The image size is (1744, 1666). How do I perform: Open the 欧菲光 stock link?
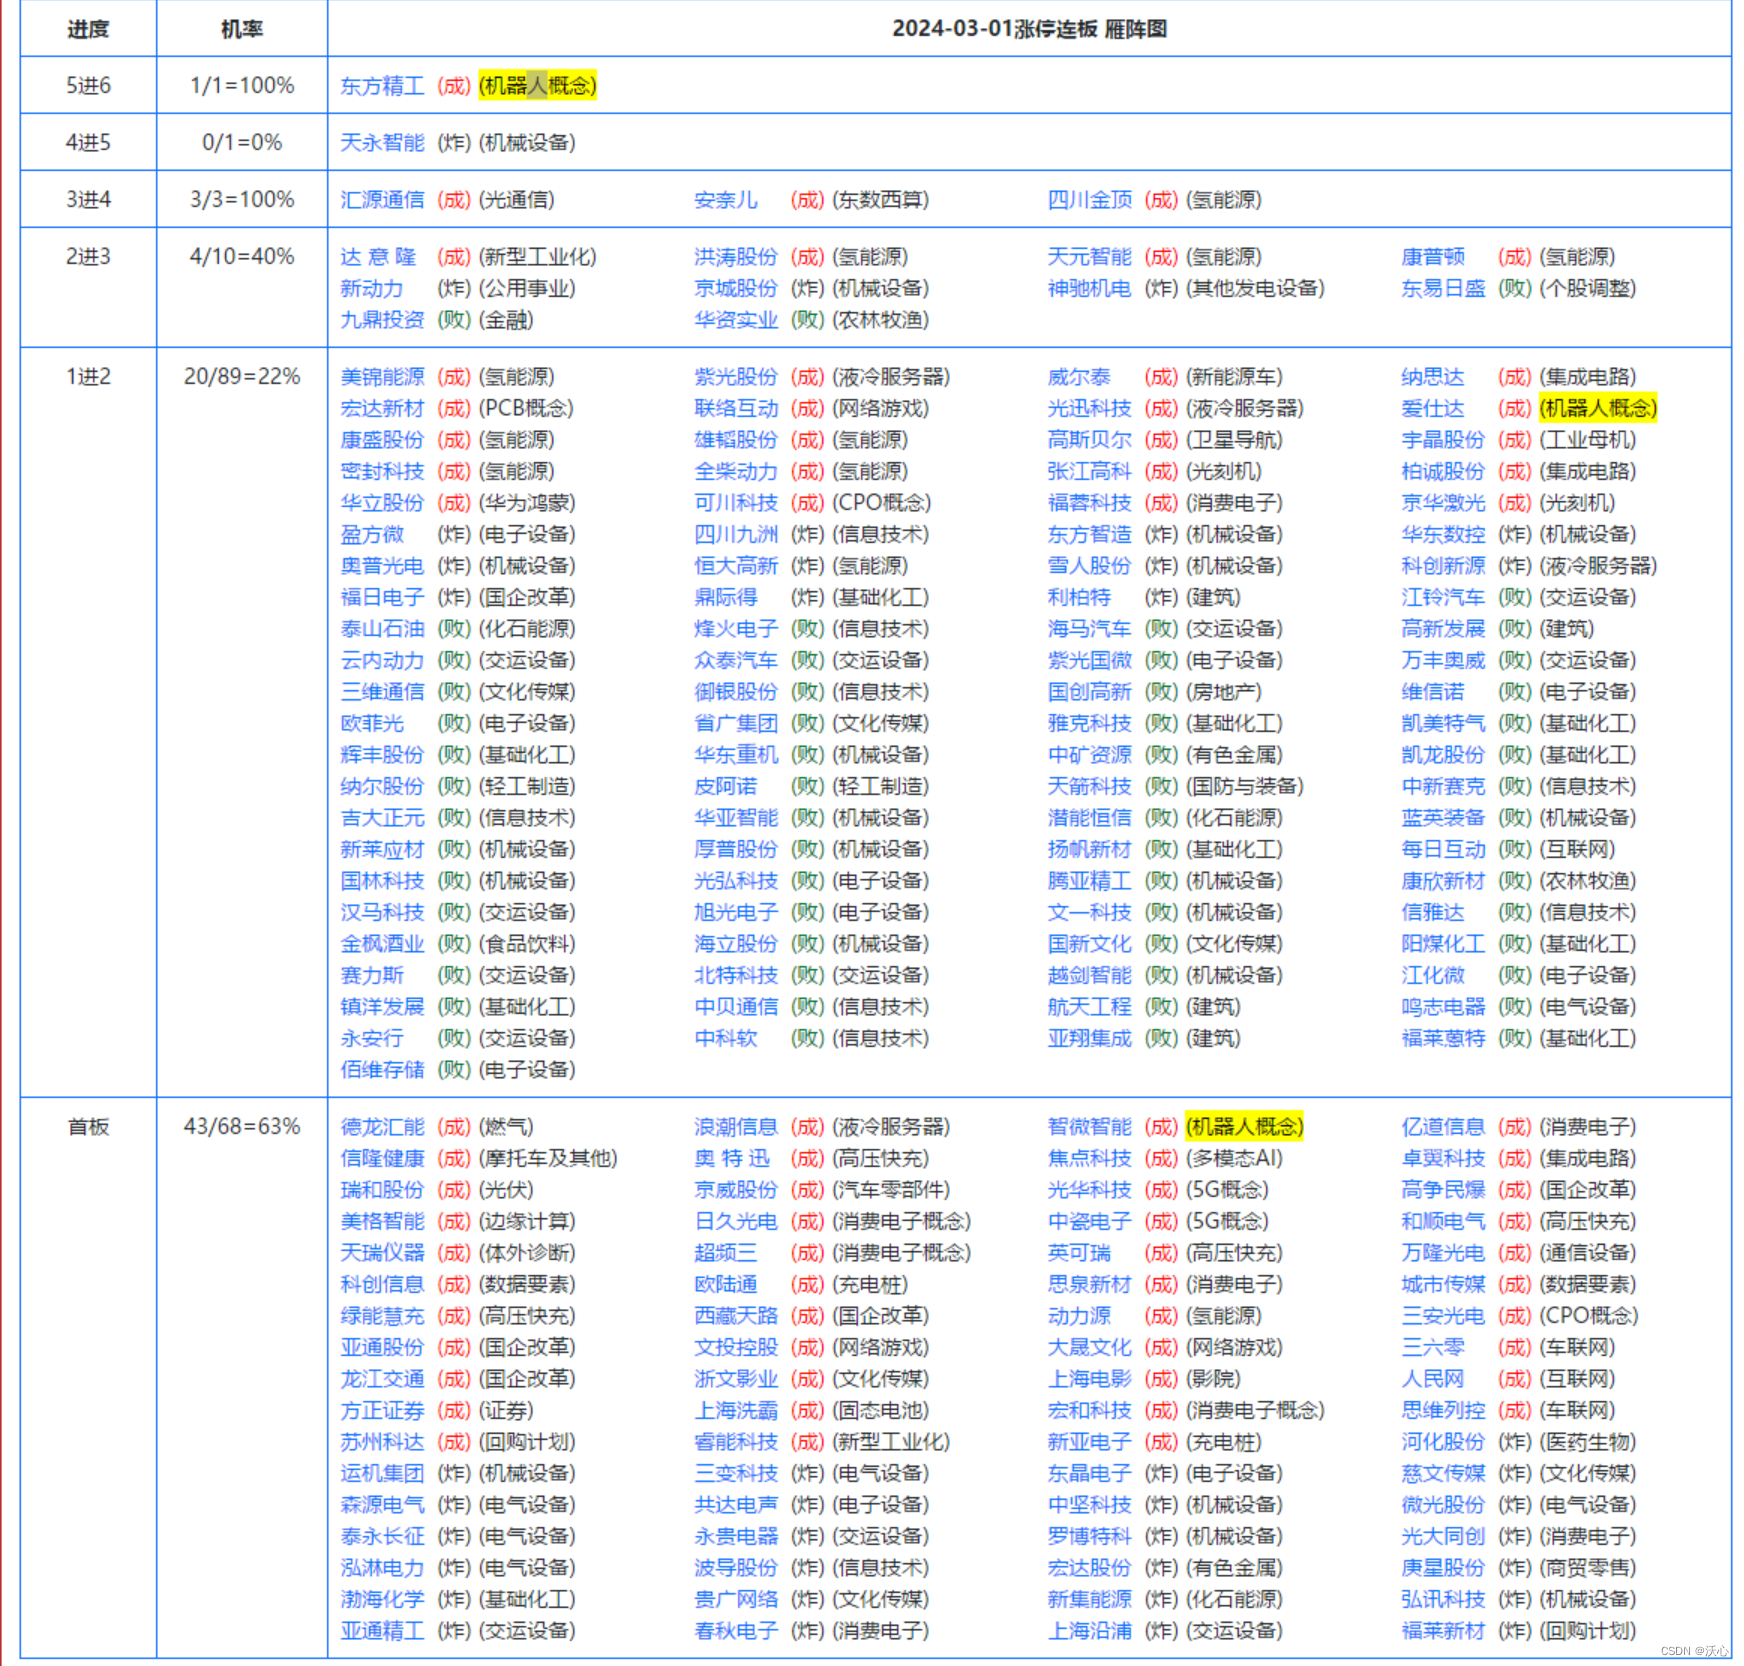(x=372, y=723)
